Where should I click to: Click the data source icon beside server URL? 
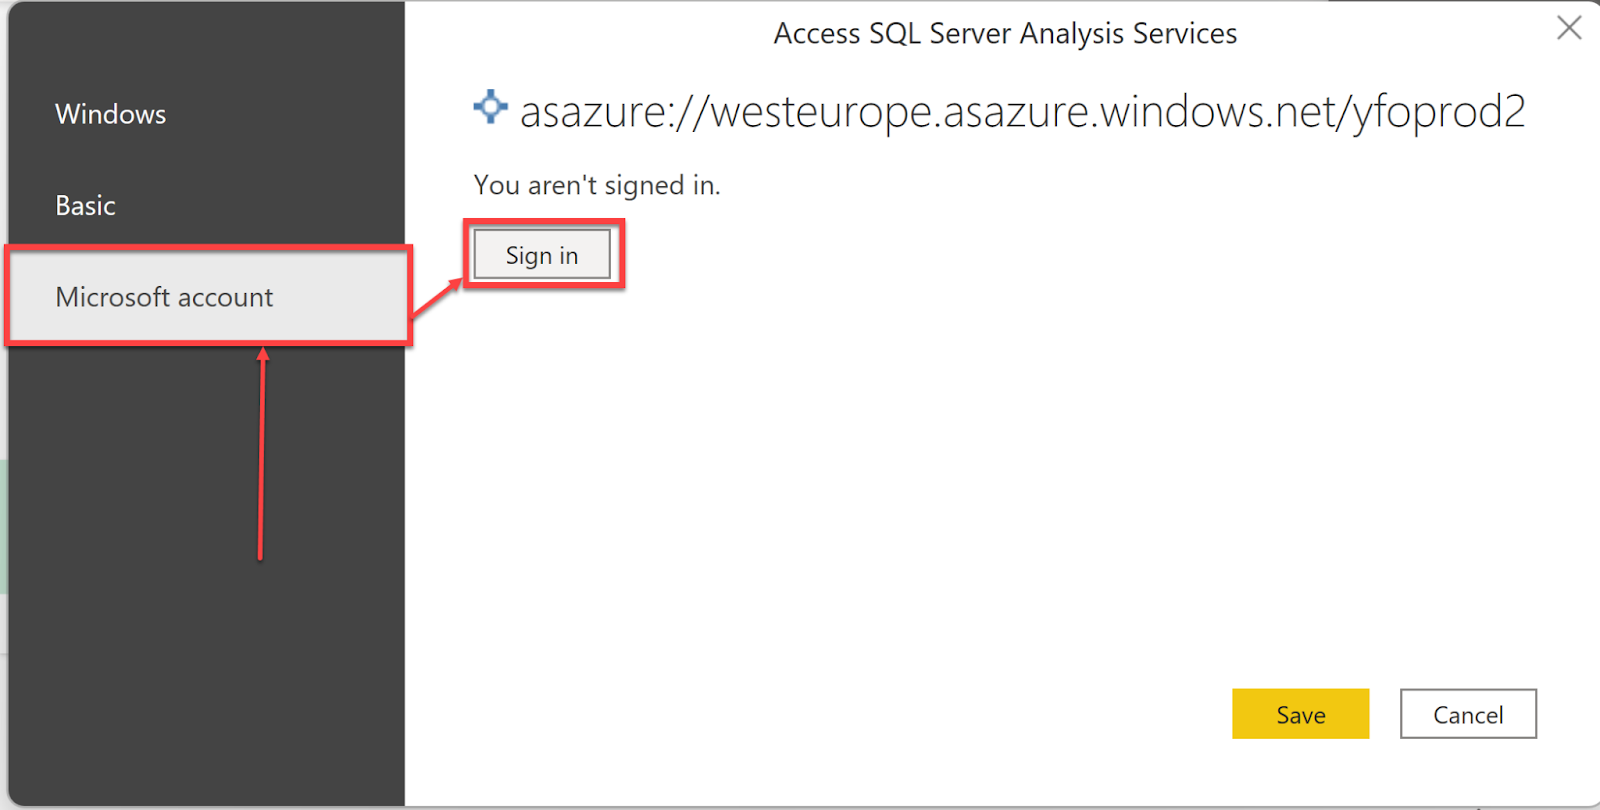[490, 106]
